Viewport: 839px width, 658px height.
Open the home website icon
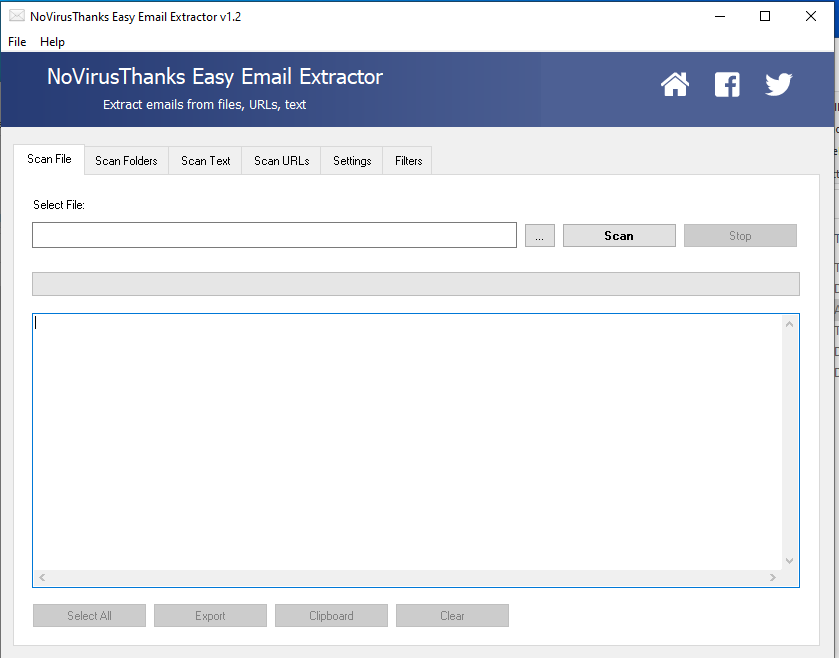pos(675,85)
